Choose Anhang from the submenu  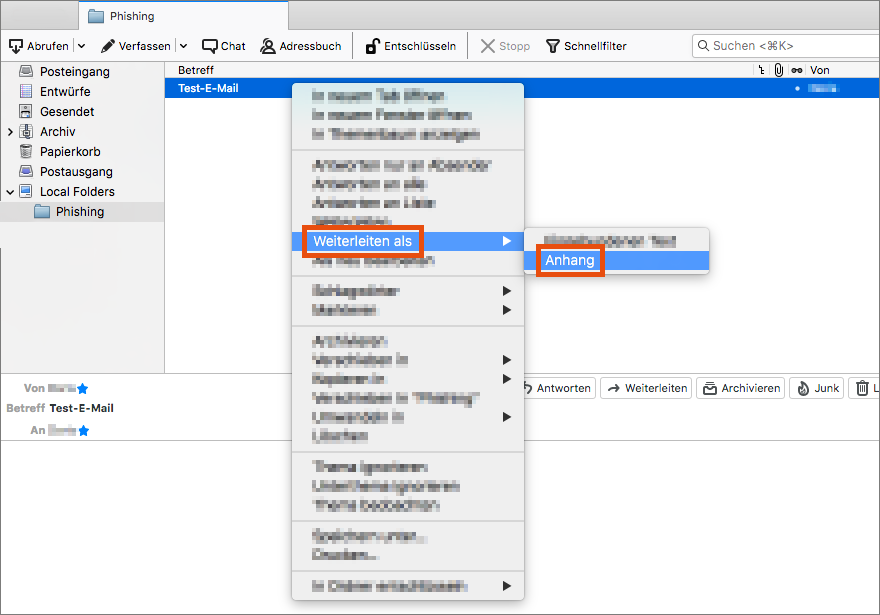coord(569,261)
